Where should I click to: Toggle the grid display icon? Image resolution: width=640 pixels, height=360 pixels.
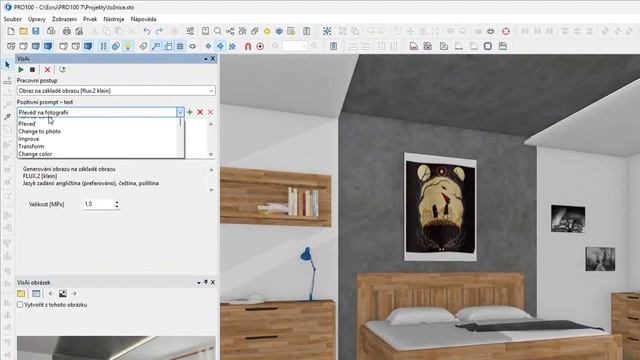pos(180,47)
